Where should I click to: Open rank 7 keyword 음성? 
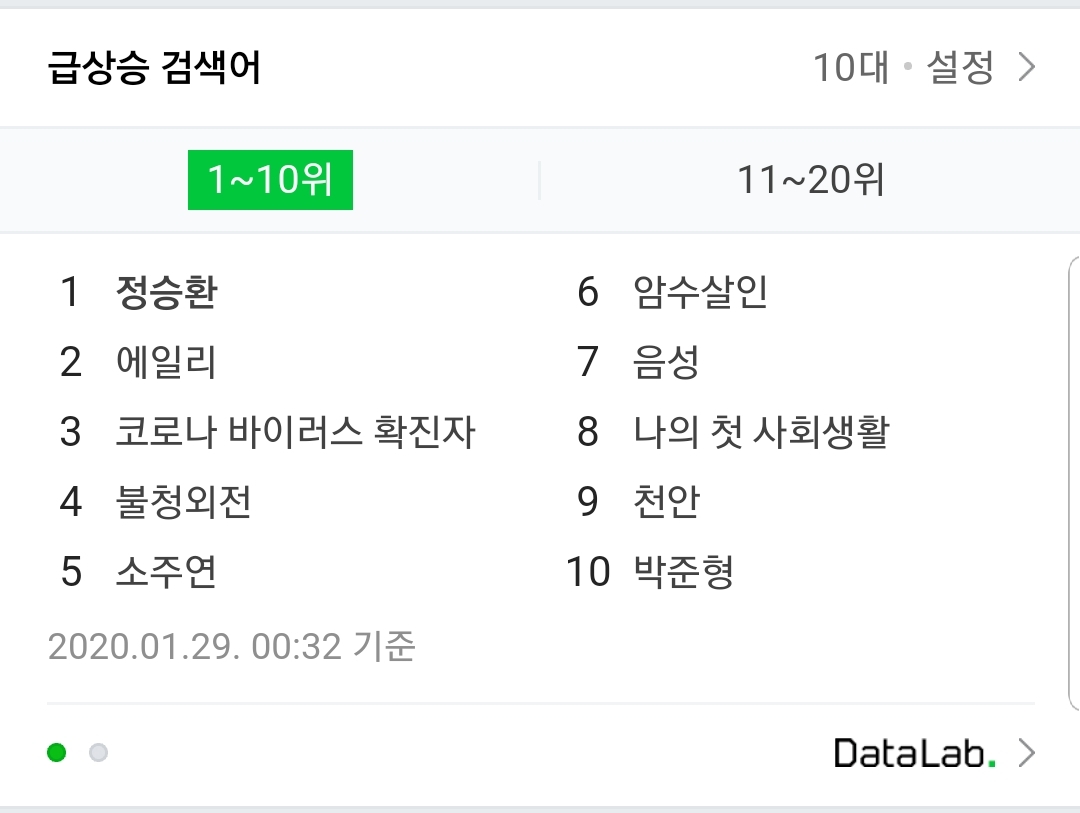click(x=667, y=362)
